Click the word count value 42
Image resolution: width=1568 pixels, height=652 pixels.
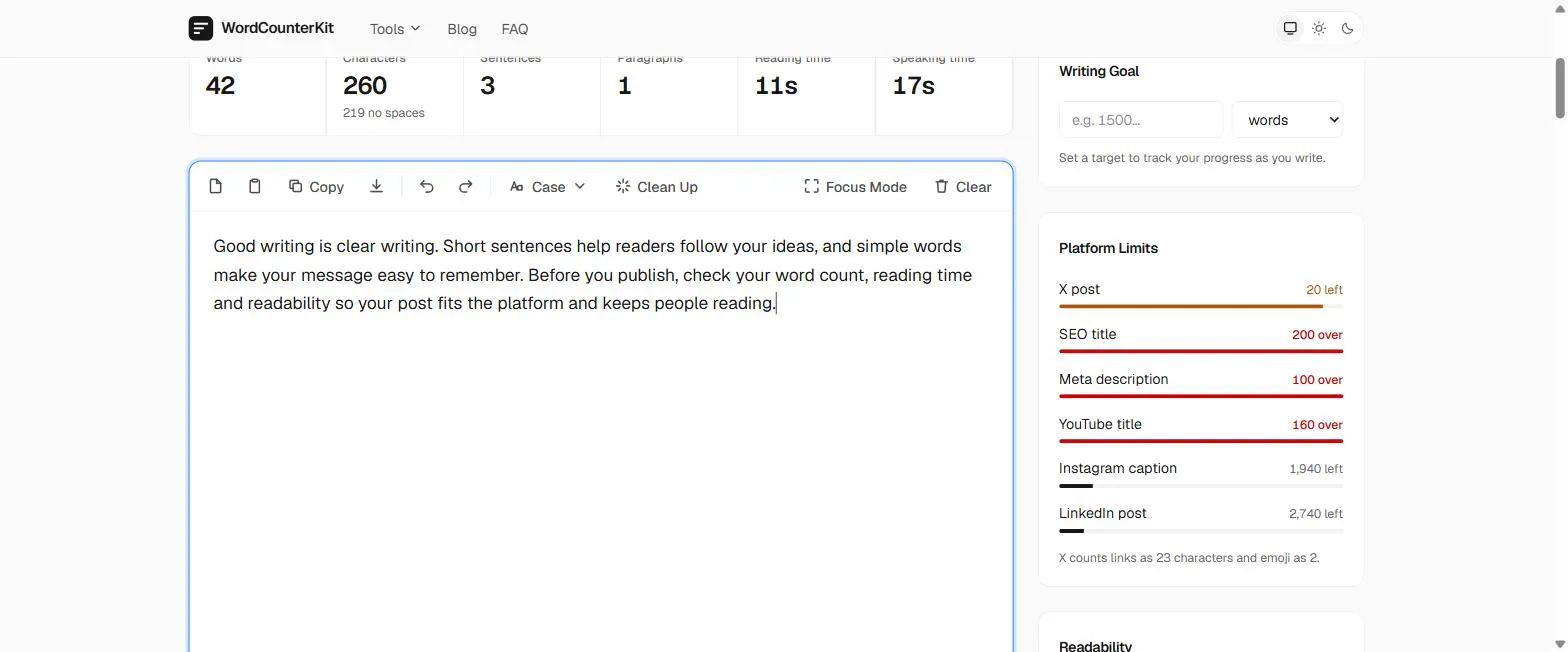220,86
